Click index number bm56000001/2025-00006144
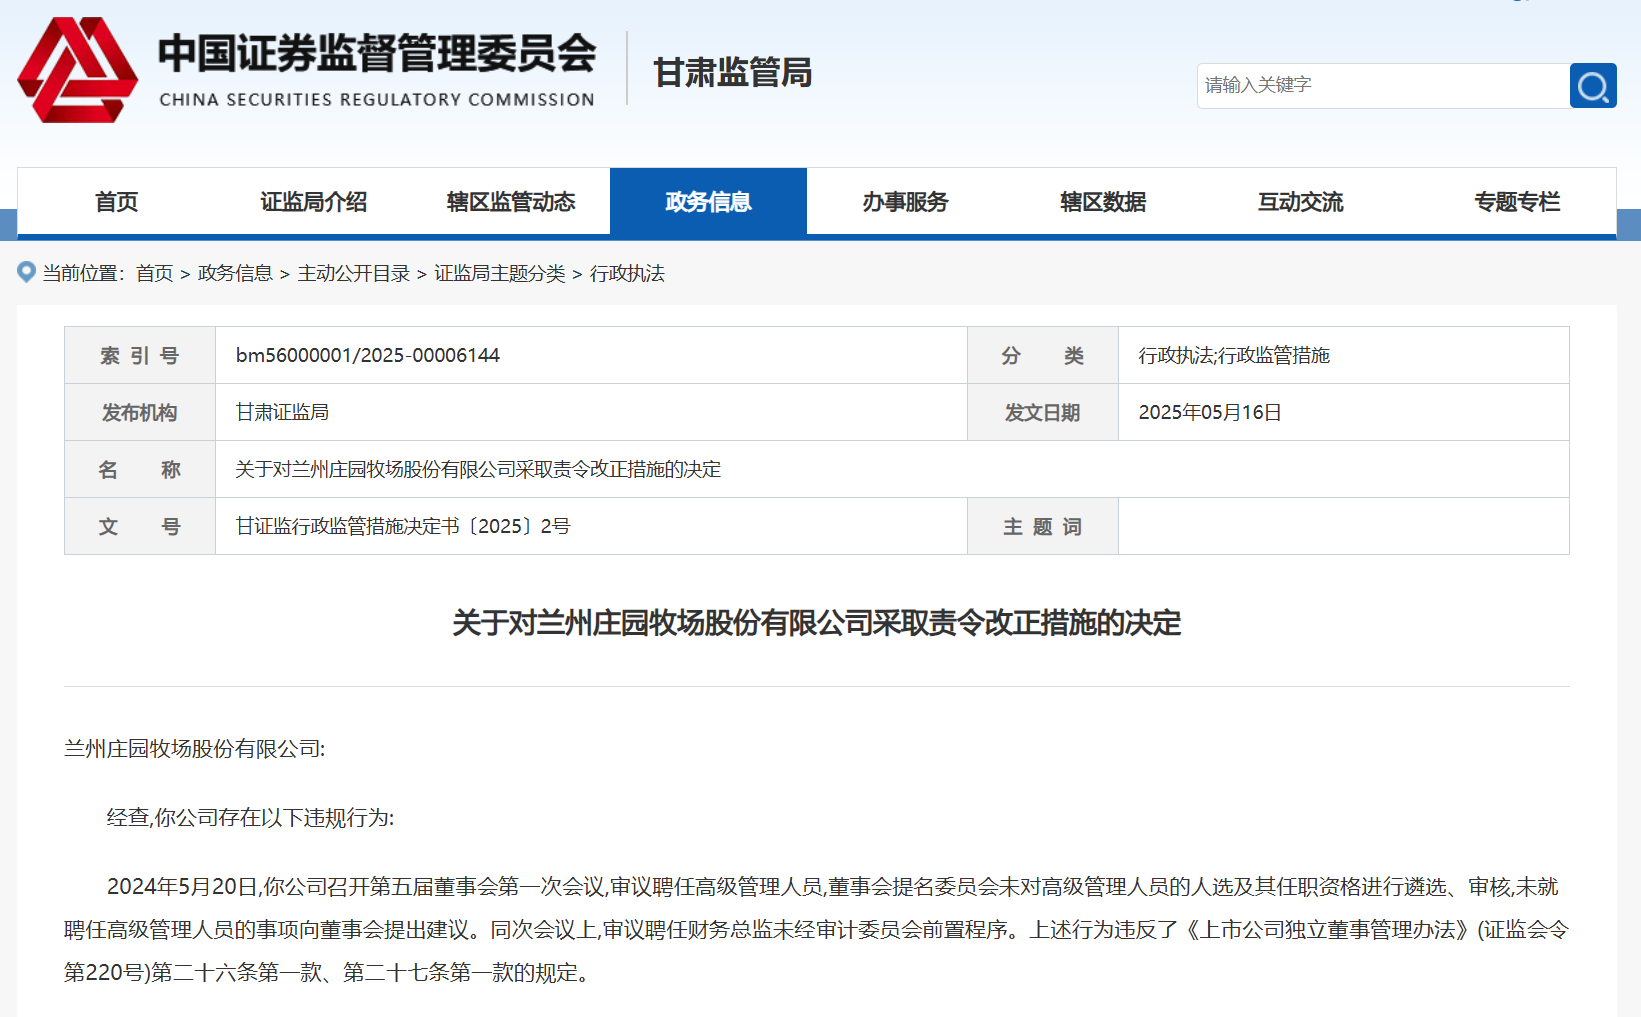Screen dimensions: 1641x1017 (x=368, y=355)
